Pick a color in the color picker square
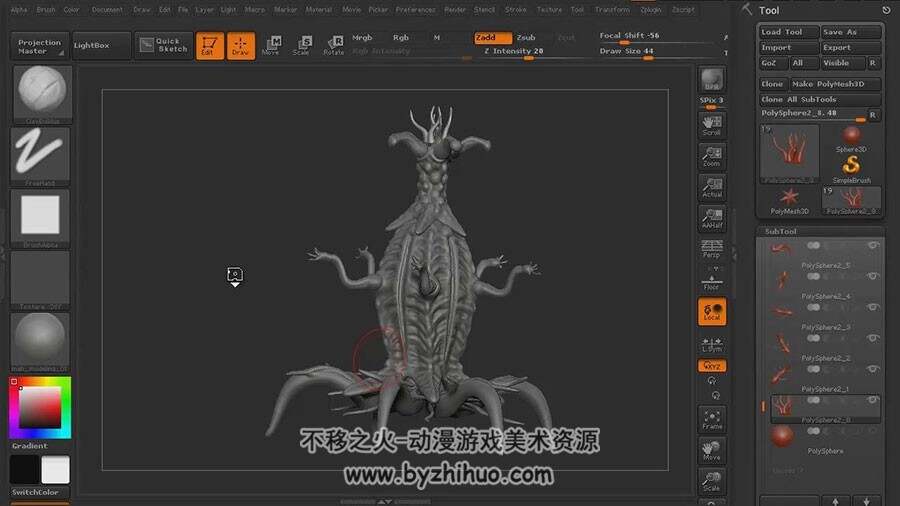 coord(40,407)
